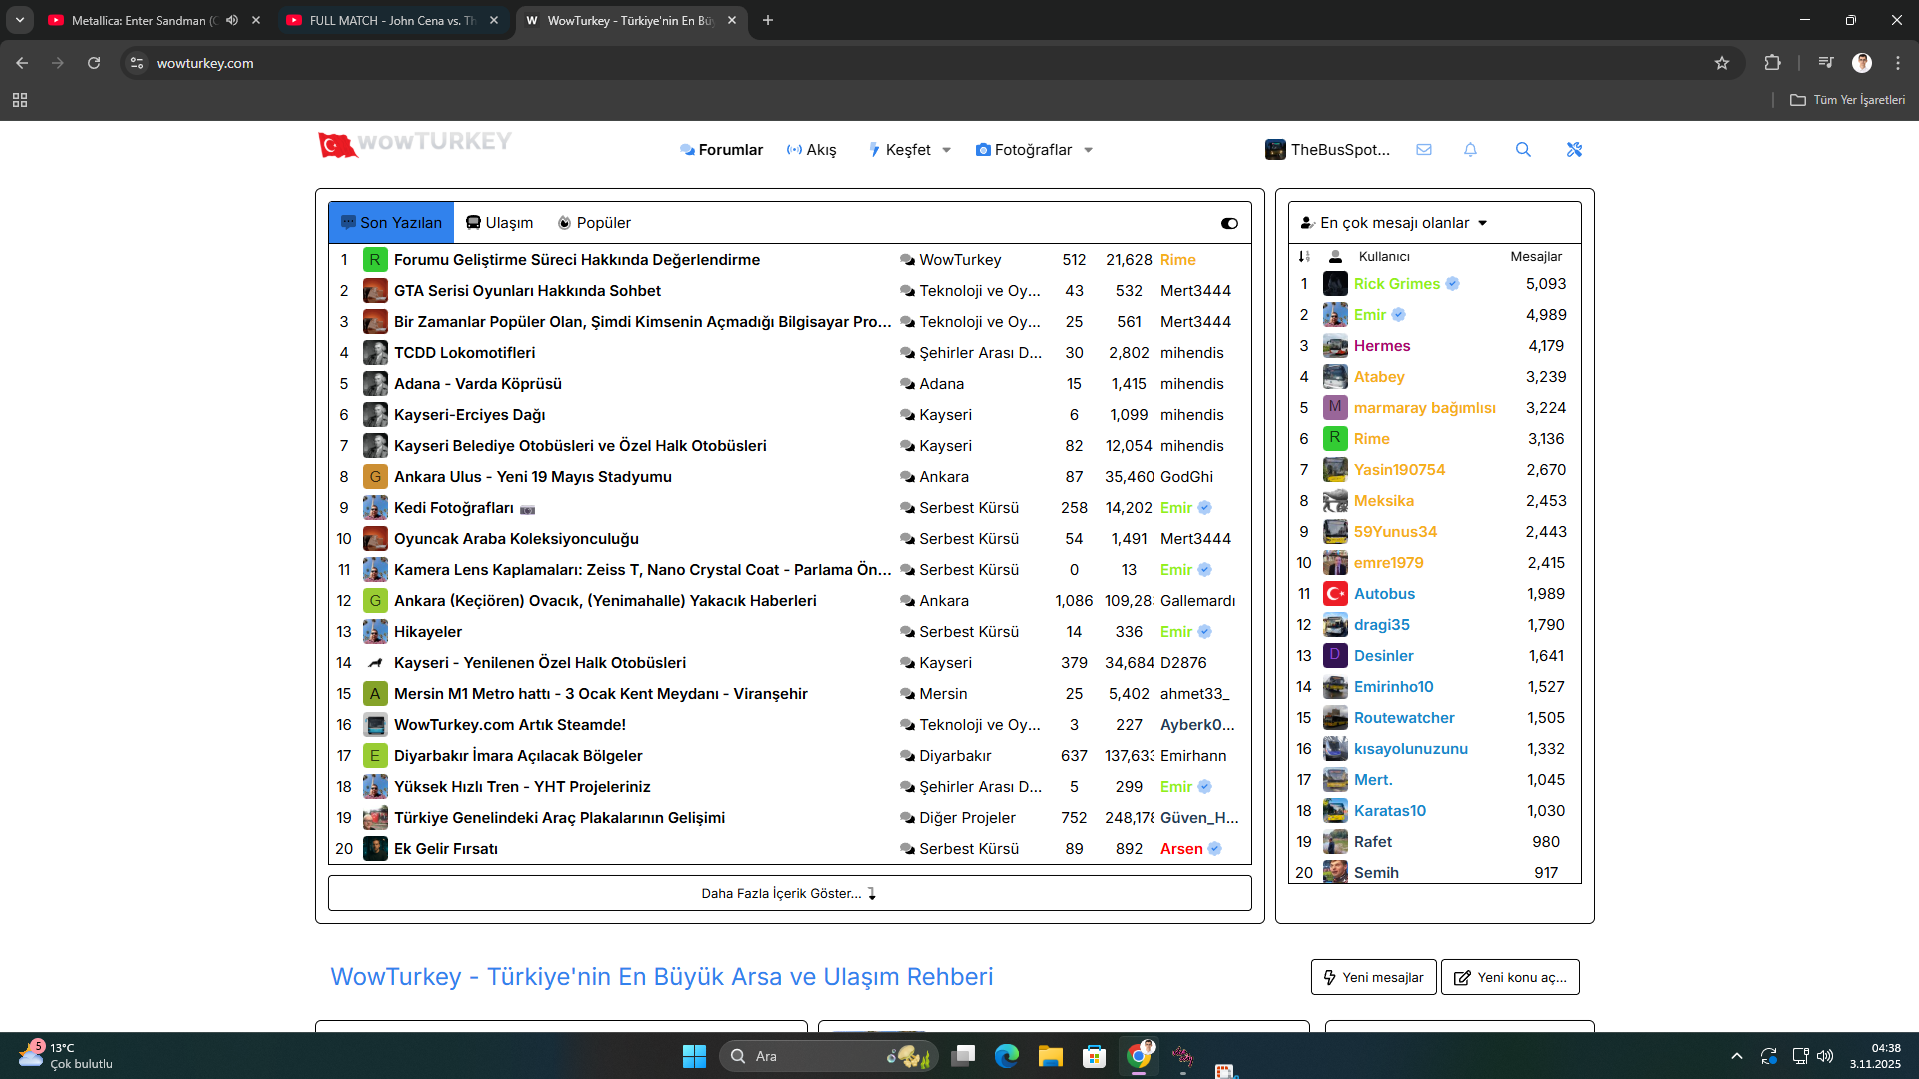Viewport: 1919px width, 1079px height.
Task: Open File Explorer from the taskbar
Action: pos(1050,1056)
